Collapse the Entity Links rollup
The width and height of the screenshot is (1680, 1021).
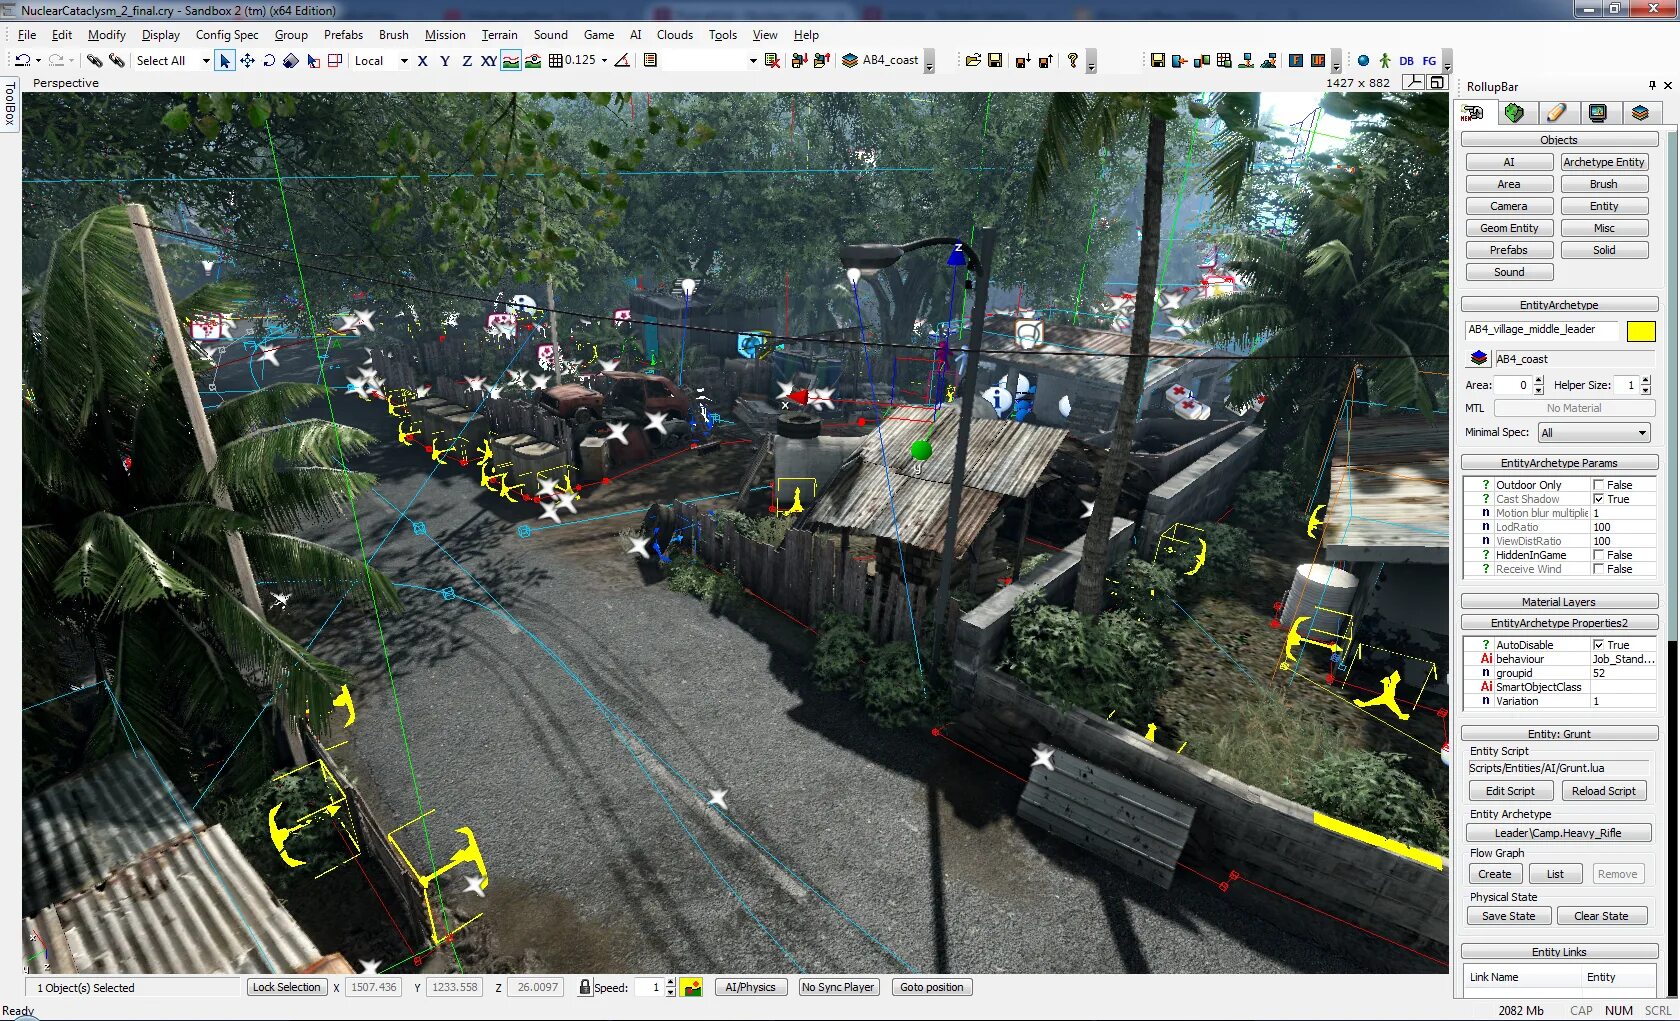pos(1559,952)
